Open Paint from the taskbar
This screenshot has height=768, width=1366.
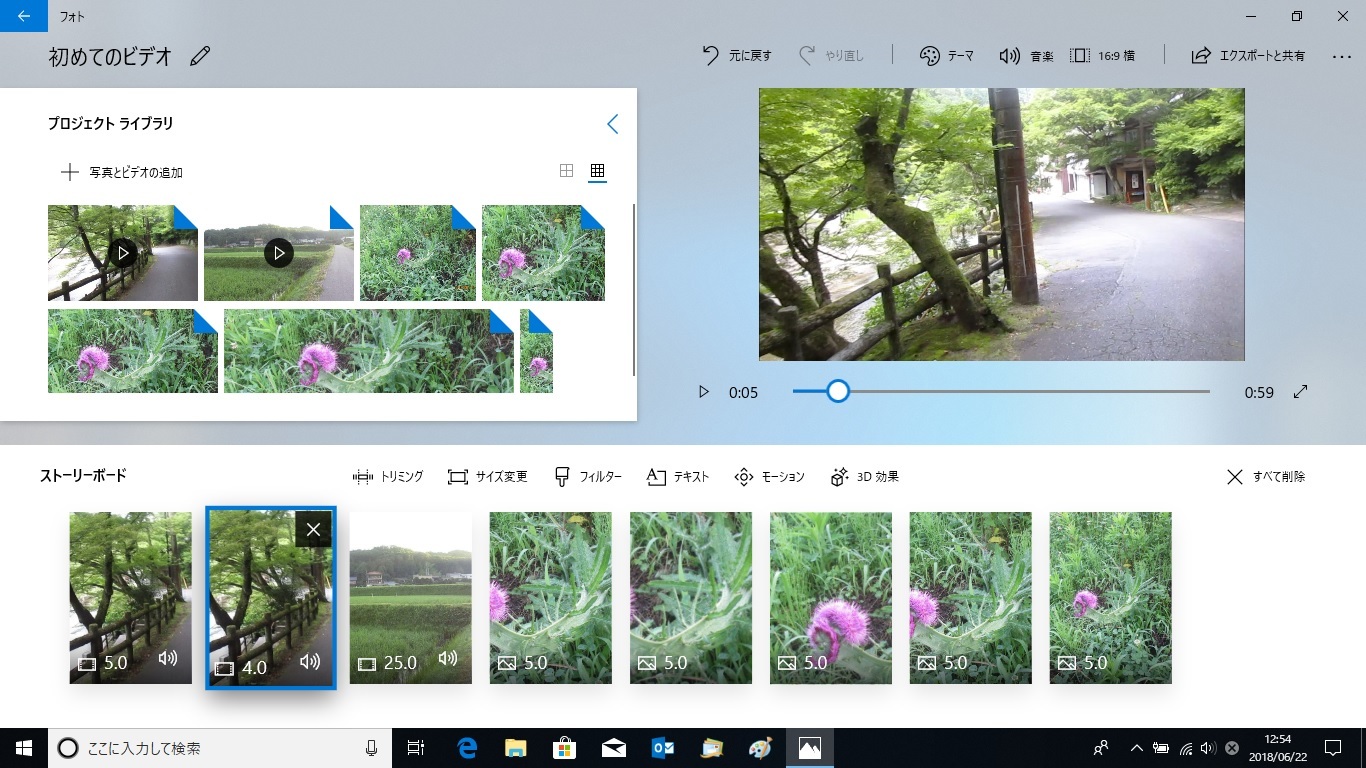[x=761, y=748]
